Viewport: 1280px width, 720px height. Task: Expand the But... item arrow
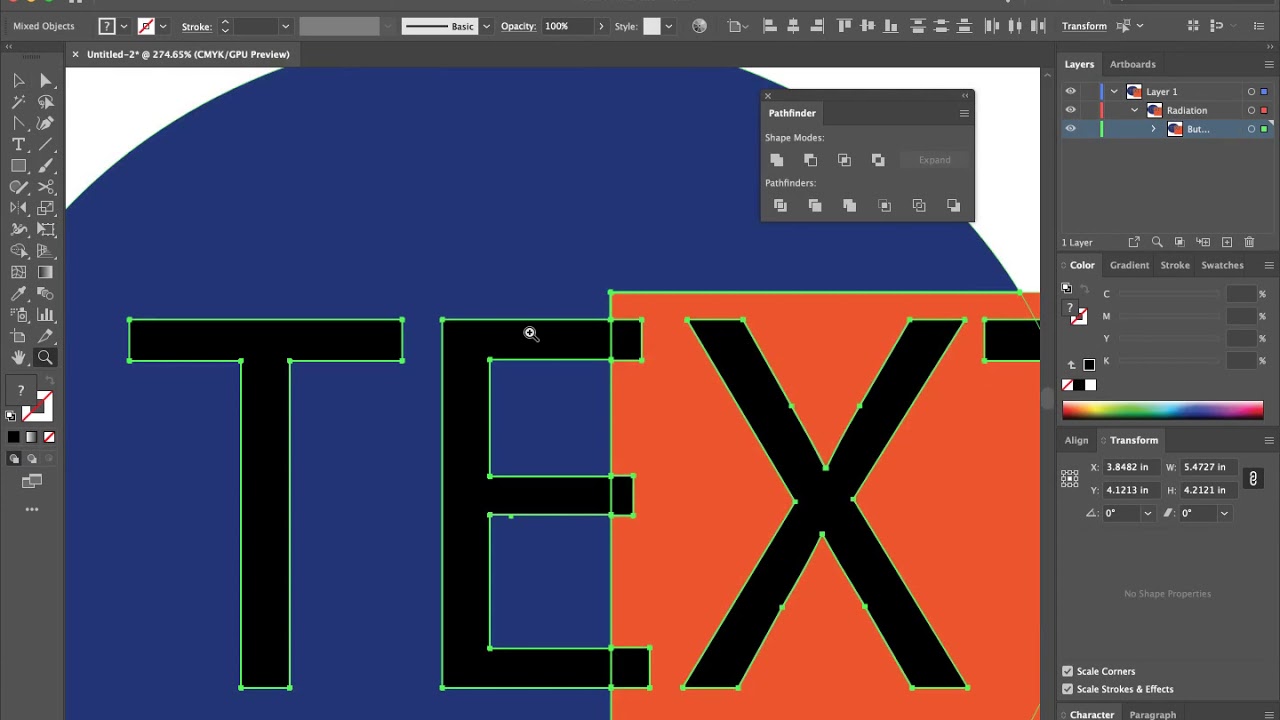point(1153,129)
